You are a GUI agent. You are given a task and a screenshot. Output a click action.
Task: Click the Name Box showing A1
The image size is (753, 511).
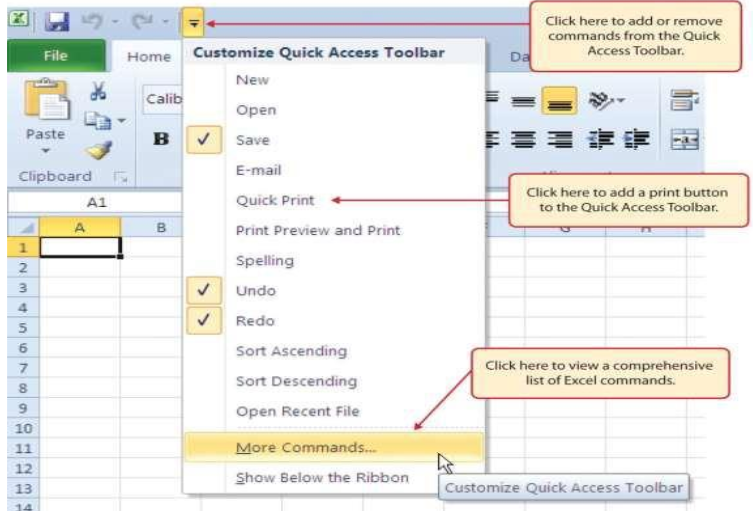click(96, 202)
